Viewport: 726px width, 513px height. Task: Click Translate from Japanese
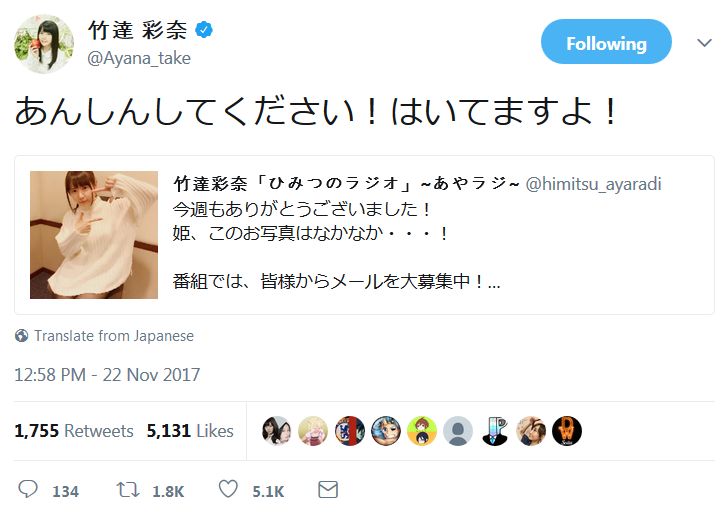tap(113, 336)
